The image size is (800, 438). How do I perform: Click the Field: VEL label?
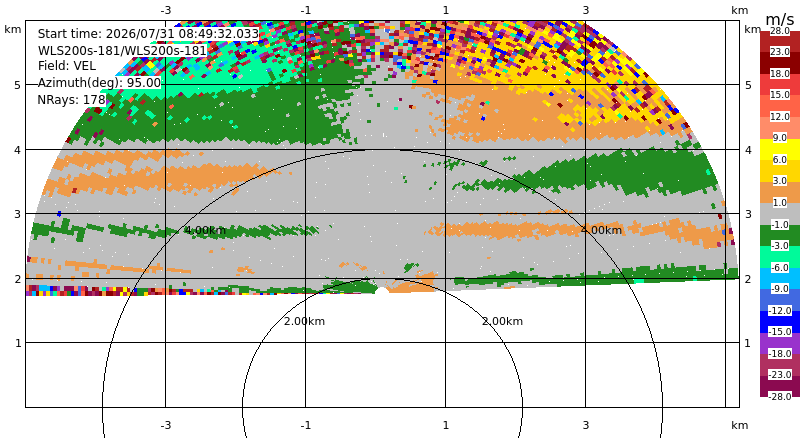67,66
